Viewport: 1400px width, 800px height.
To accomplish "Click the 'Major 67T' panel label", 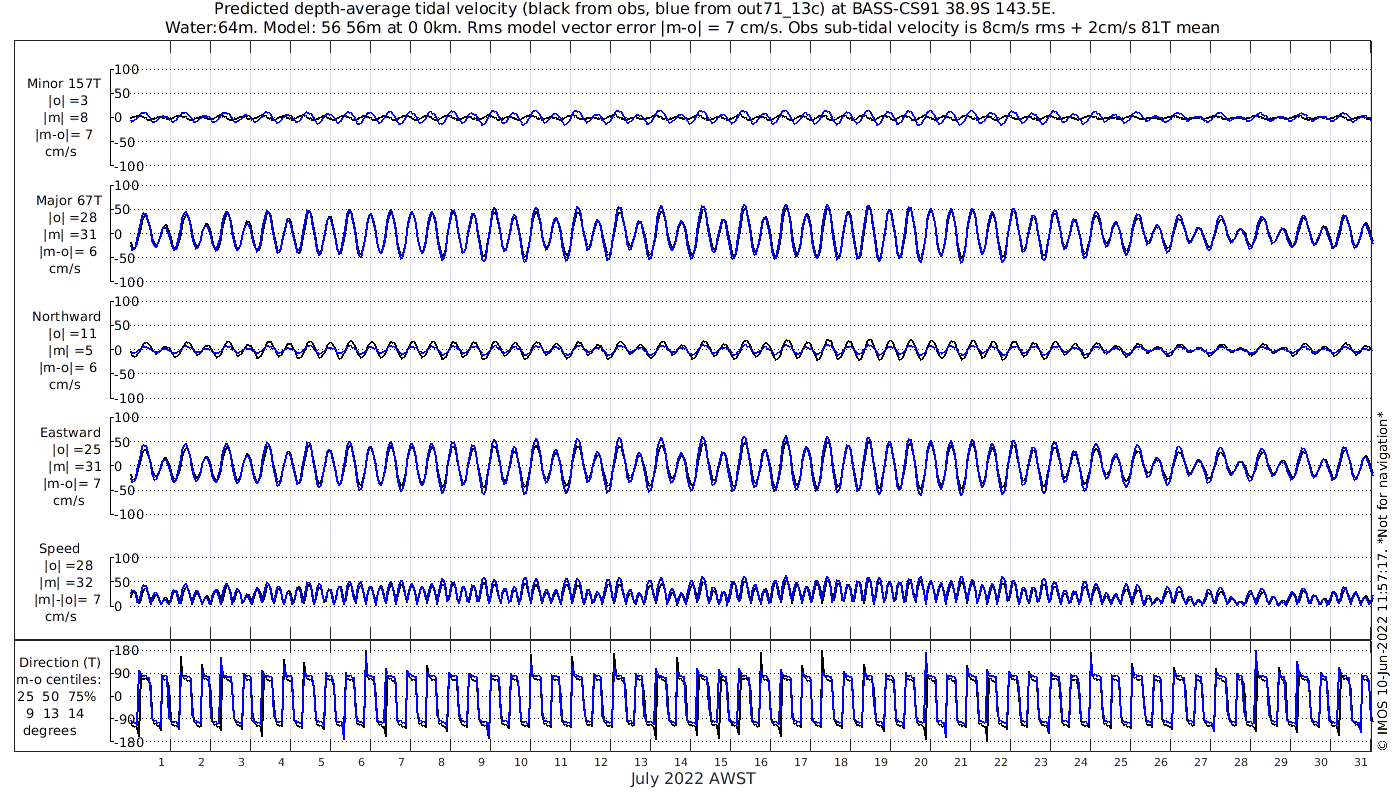I will coord(68,201).
